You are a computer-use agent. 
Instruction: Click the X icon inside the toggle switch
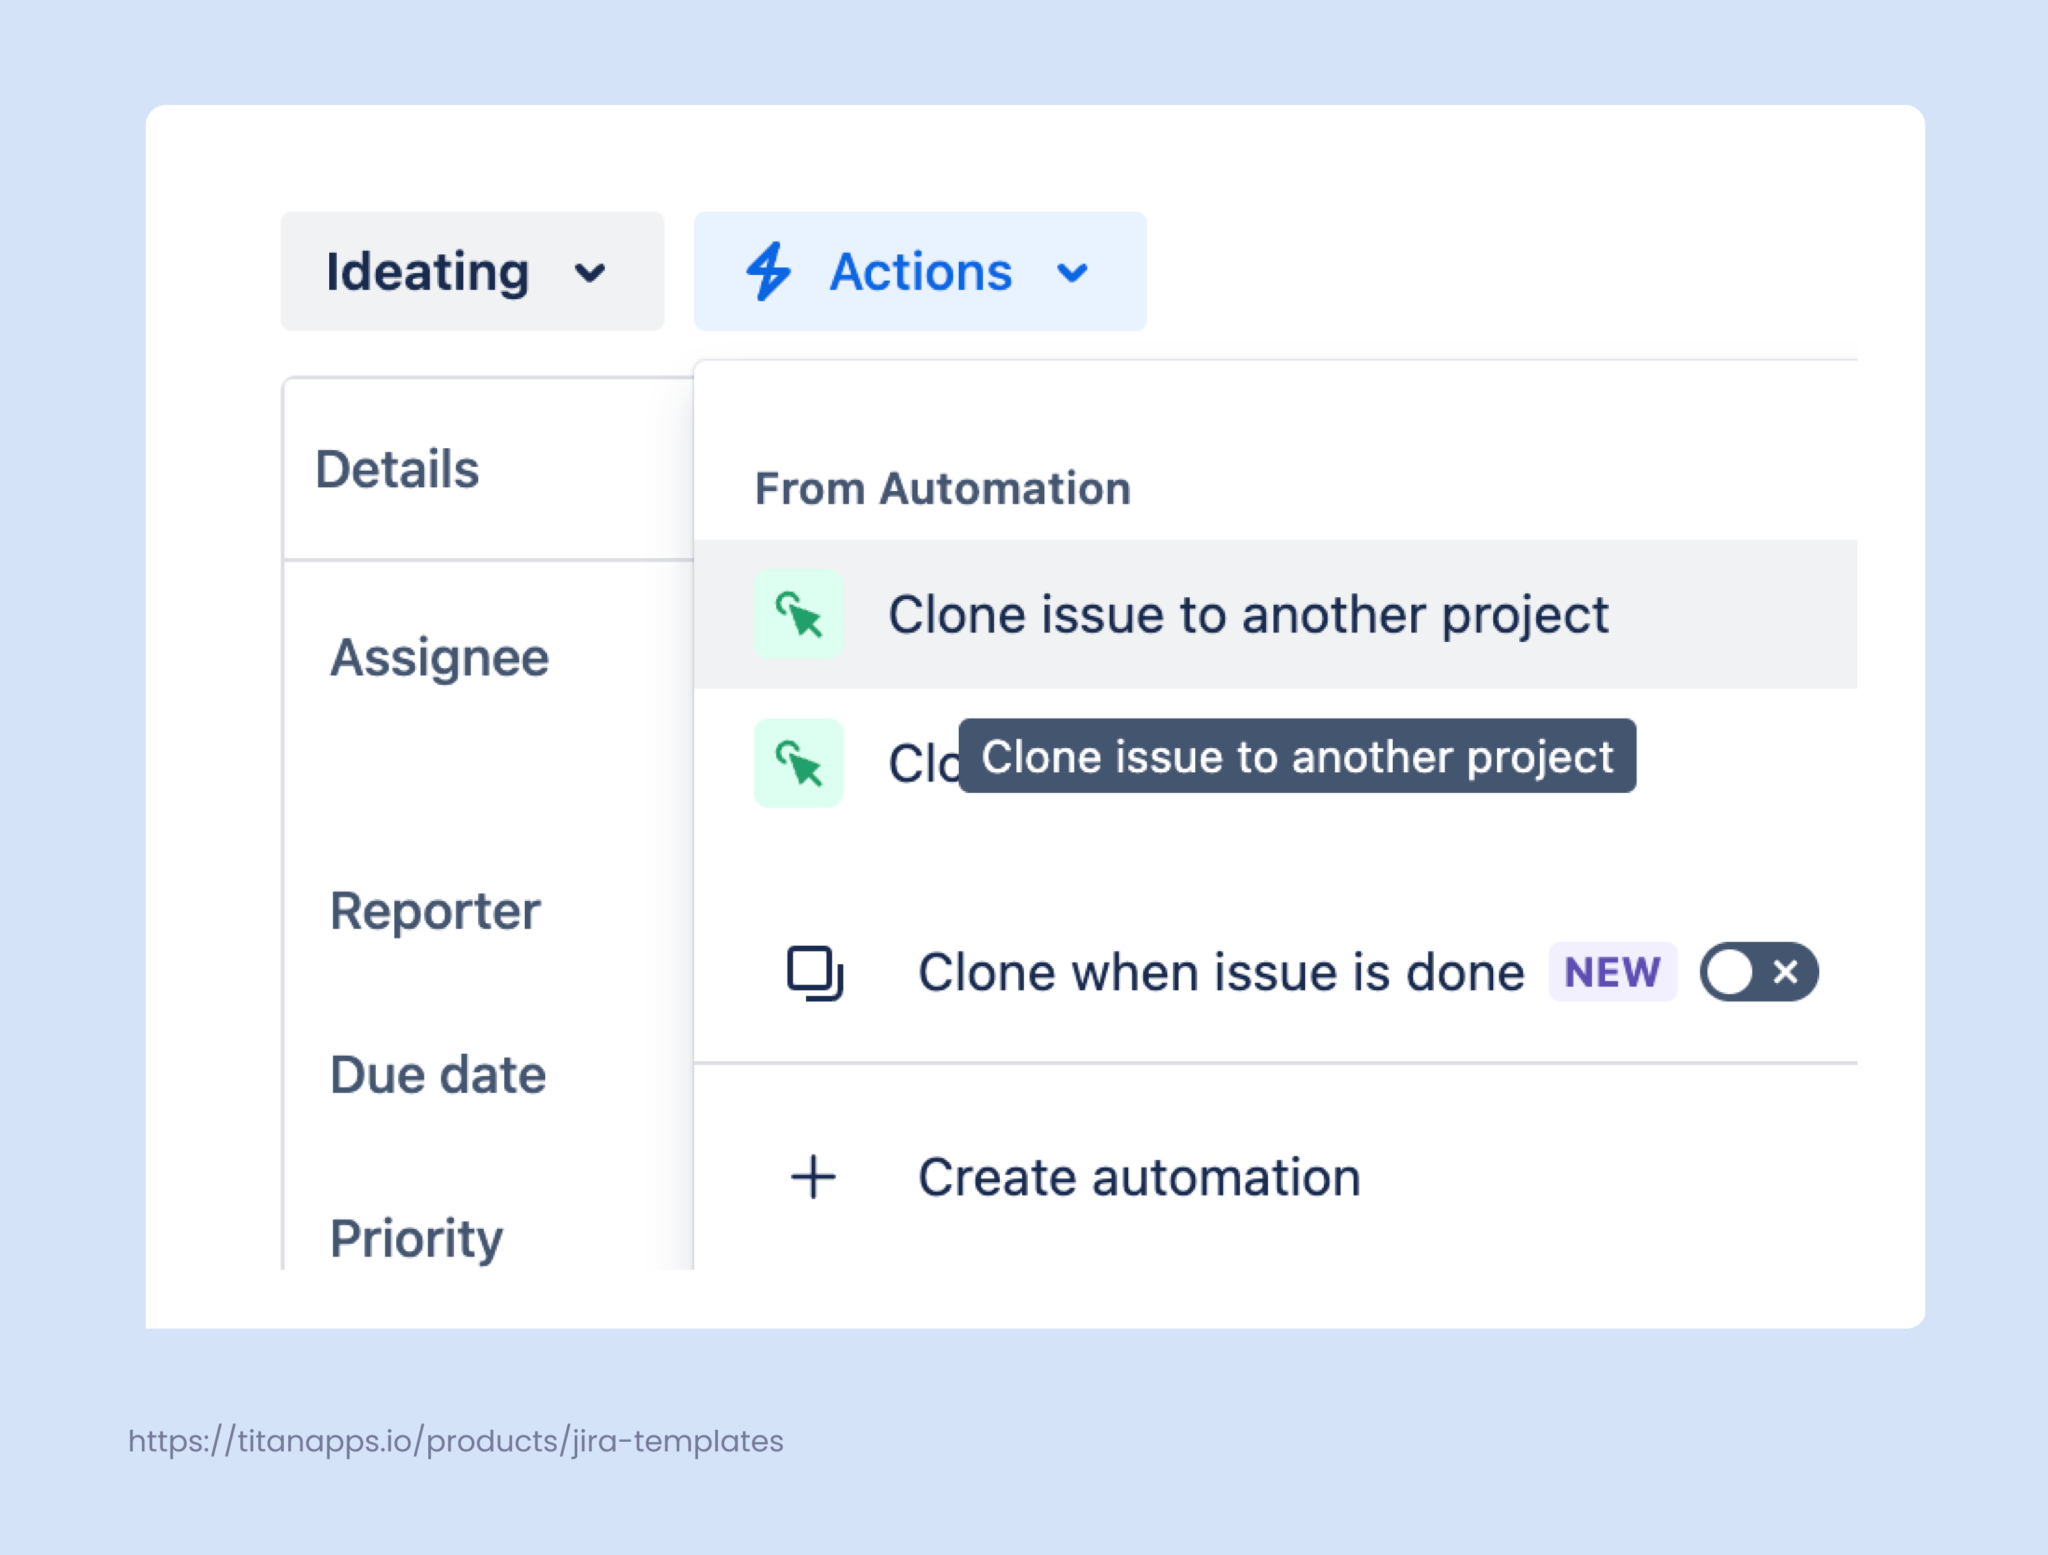click(1786, 971)
